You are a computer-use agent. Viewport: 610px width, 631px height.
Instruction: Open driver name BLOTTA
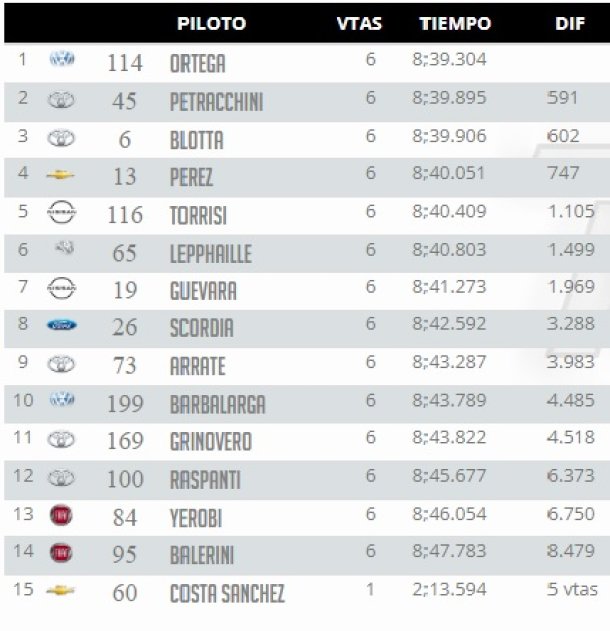pos(197,140)
